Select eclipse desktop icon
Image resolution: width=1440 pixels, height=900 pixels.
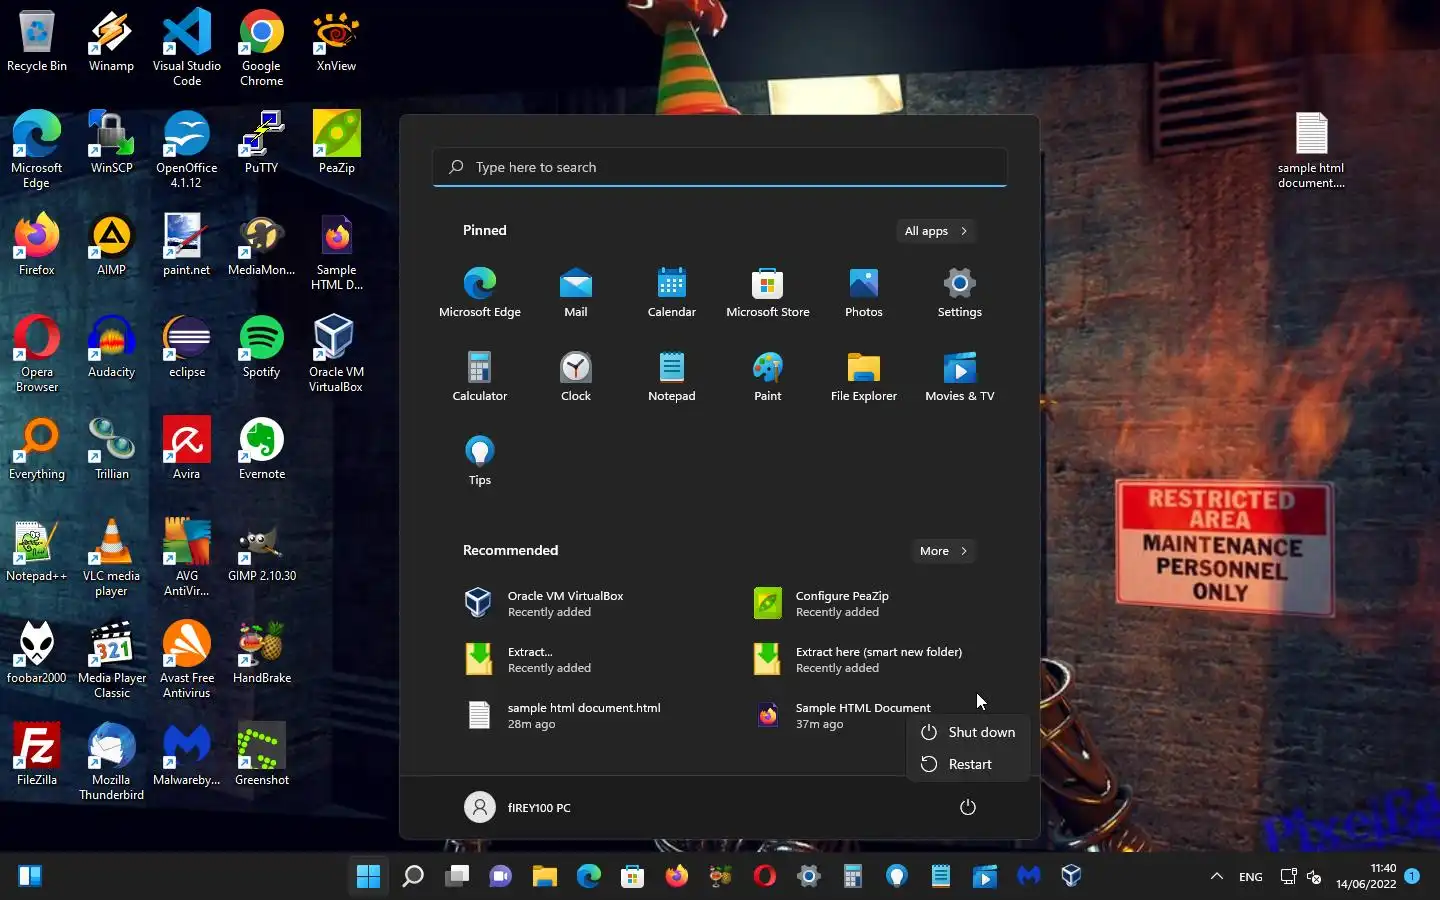[x=187, y=347]
